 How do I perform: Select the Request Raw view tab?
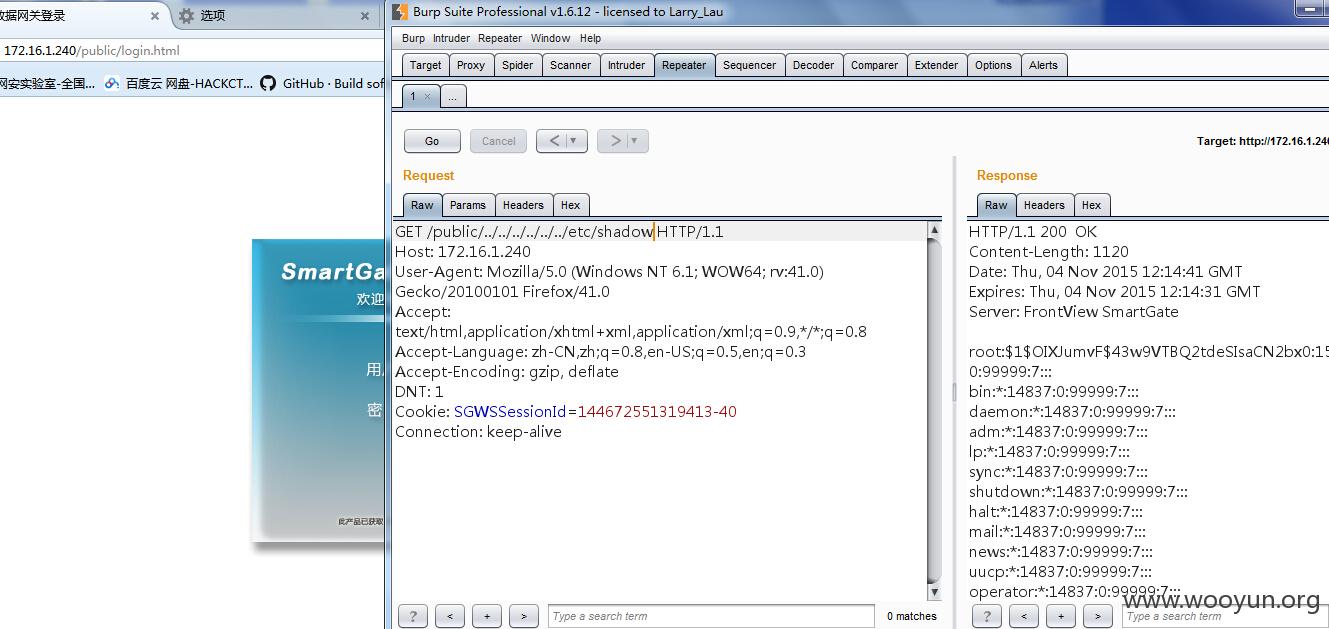coord(422,205)
